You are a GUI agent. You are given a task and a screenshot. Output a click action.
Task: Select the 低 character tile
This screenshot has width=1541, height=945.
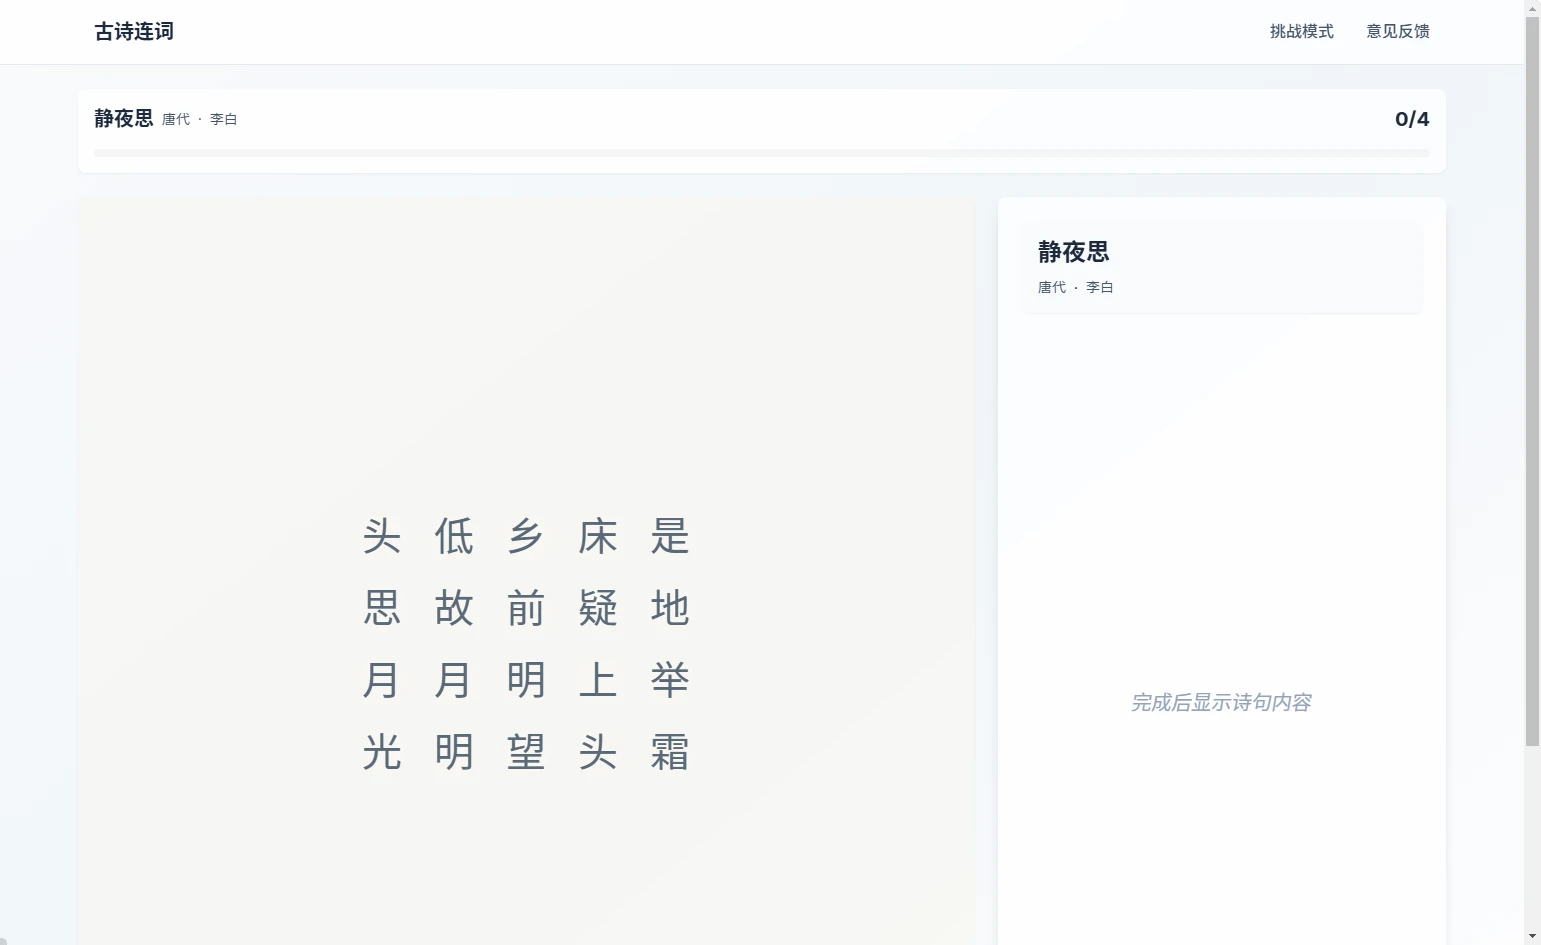click(454, 537)
